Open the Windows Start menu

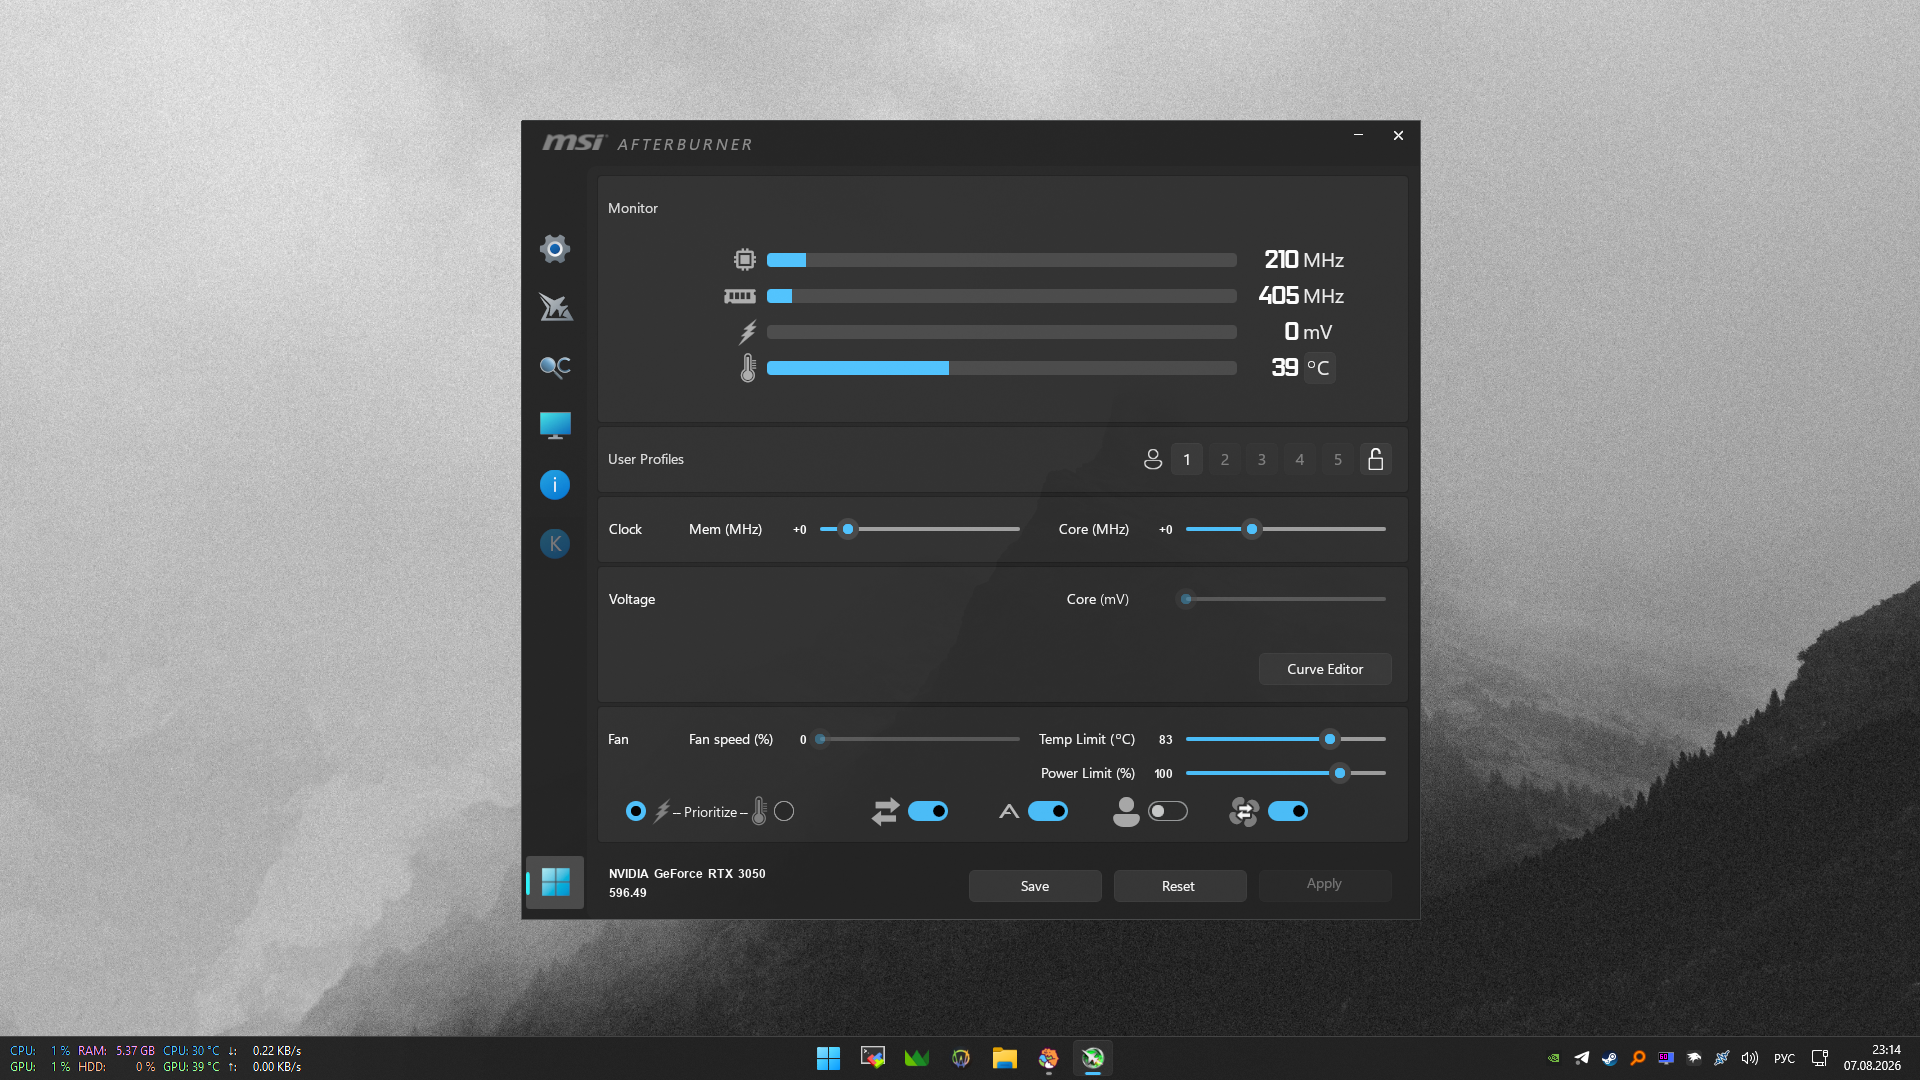[828, 1058]
